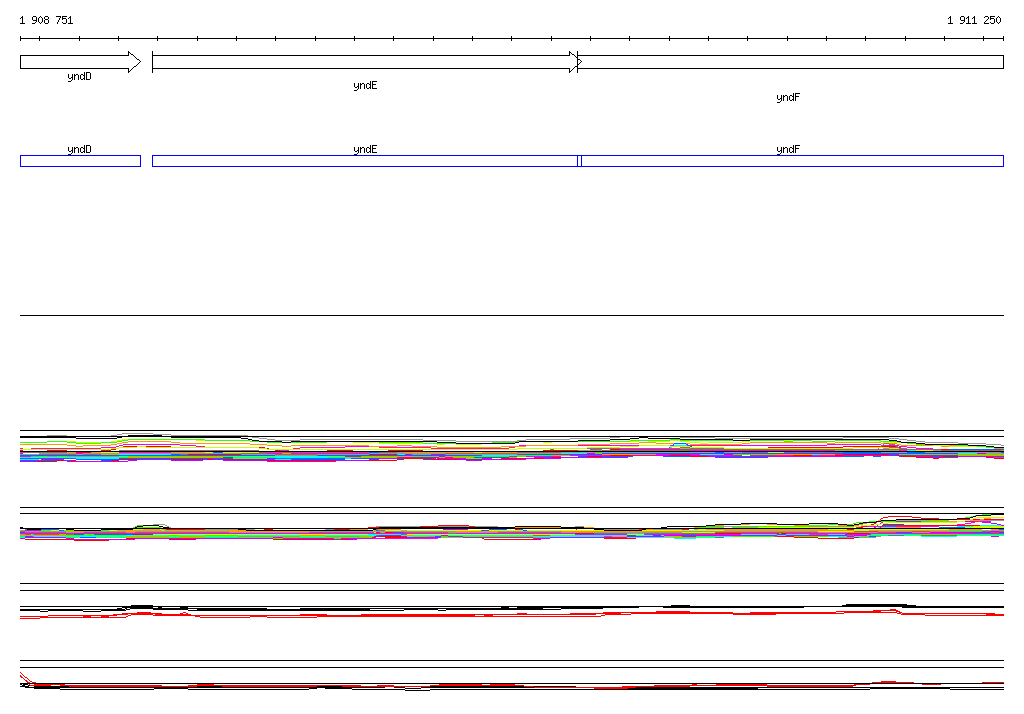1024x714 pixels.
Task: Click the yndF label above blue box
Action: [788, 149]
